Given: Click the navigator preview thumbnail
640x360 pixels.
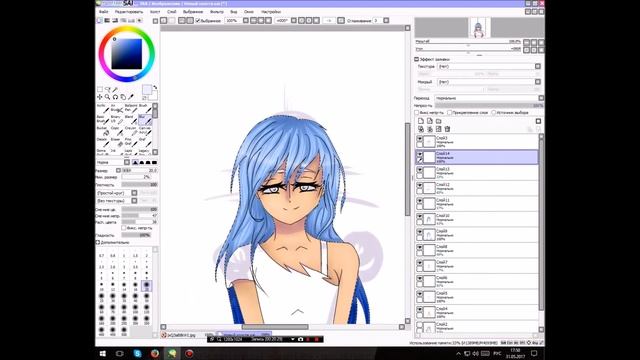Looking at the screenshot, I should coord(479,28).
